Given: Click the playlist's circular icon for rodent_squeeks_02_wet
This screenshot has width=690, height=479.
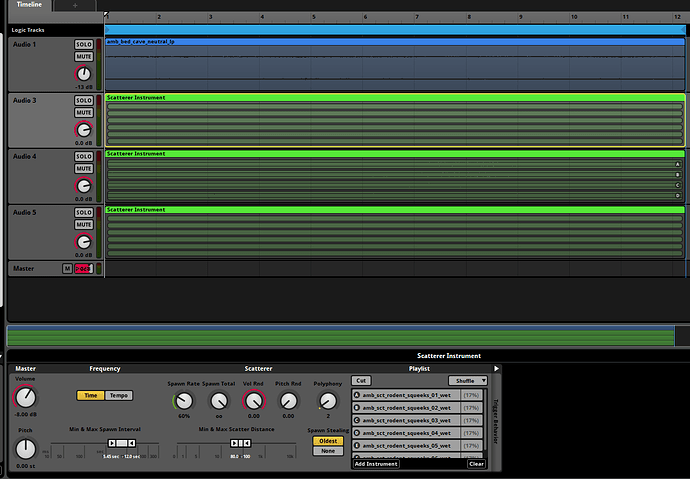Looking at the screenshot, I should (357, 408).
